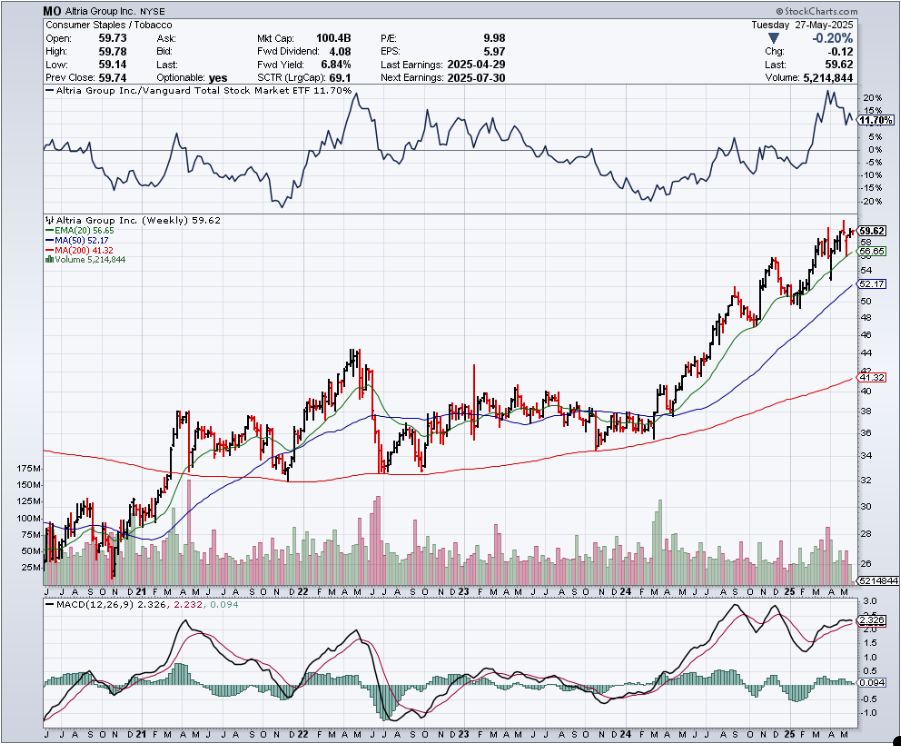
Task: Click the MA(200) 41.32 legend entry
Action: point(79,250)
